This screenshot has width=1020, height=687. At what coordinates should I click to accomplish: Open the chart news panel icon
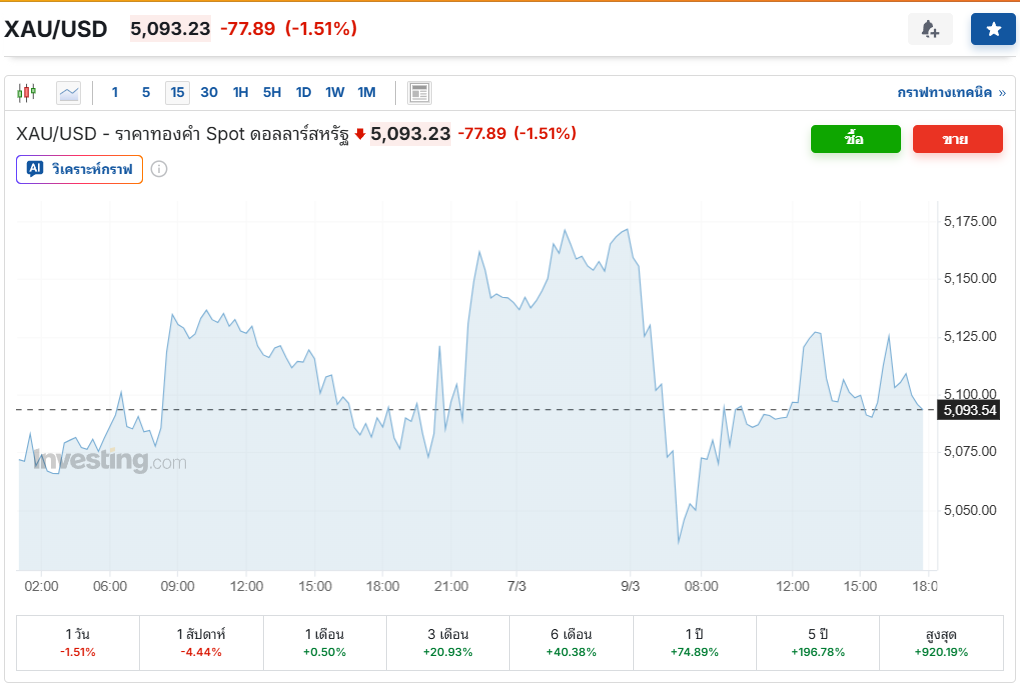419,92
